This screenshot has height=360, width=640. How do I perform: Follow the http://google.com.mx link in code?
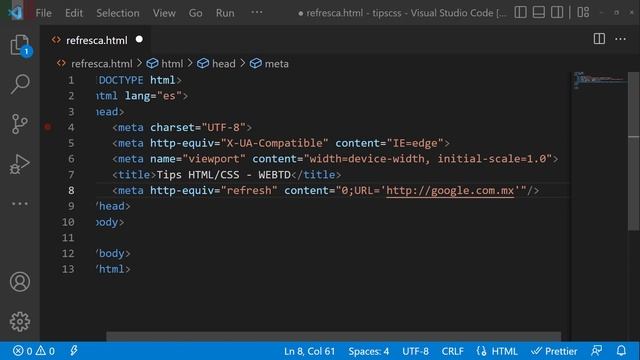pos(450,191)
